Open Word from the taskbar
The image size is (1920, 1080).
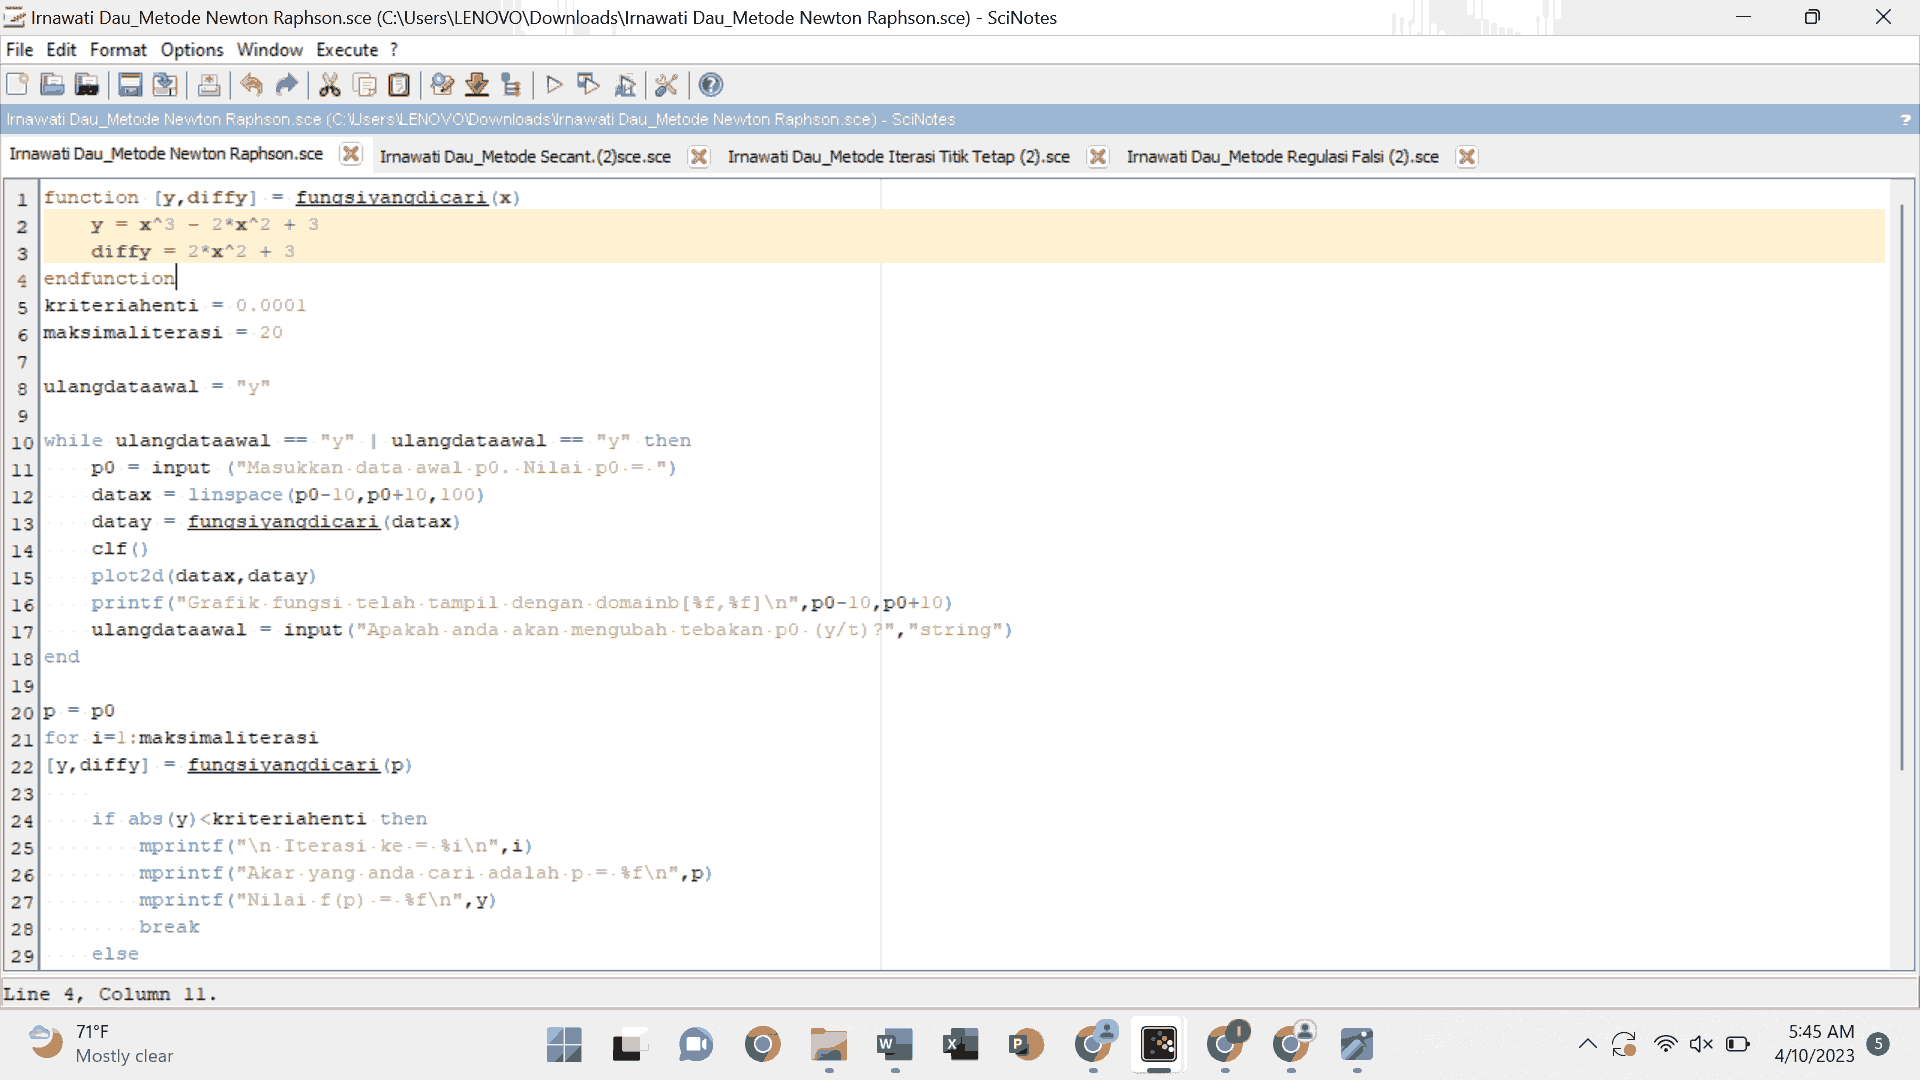[894, 1045]
